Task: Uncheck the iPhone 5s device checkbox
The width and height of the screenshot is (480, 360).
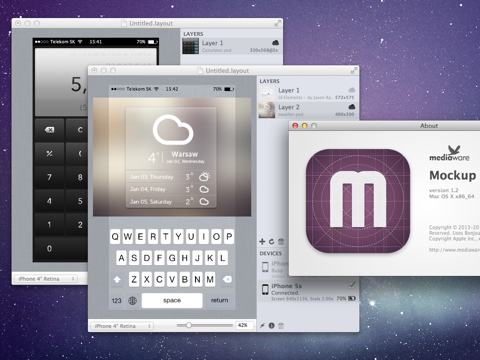Action: pyautogui.click(x=351, y=285)
